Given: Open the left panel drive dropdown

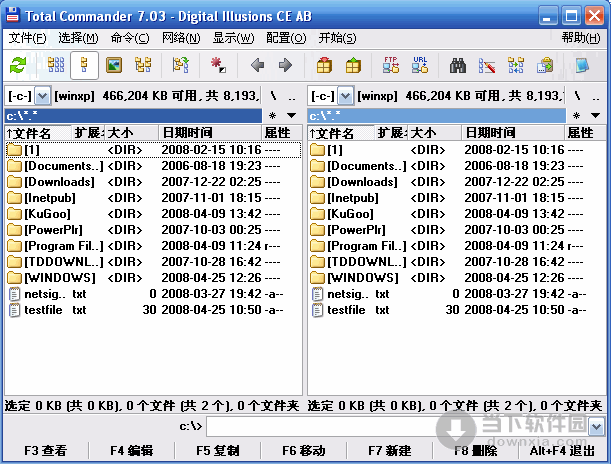Looking at the screenshot, I should click(x=43, y=96).
